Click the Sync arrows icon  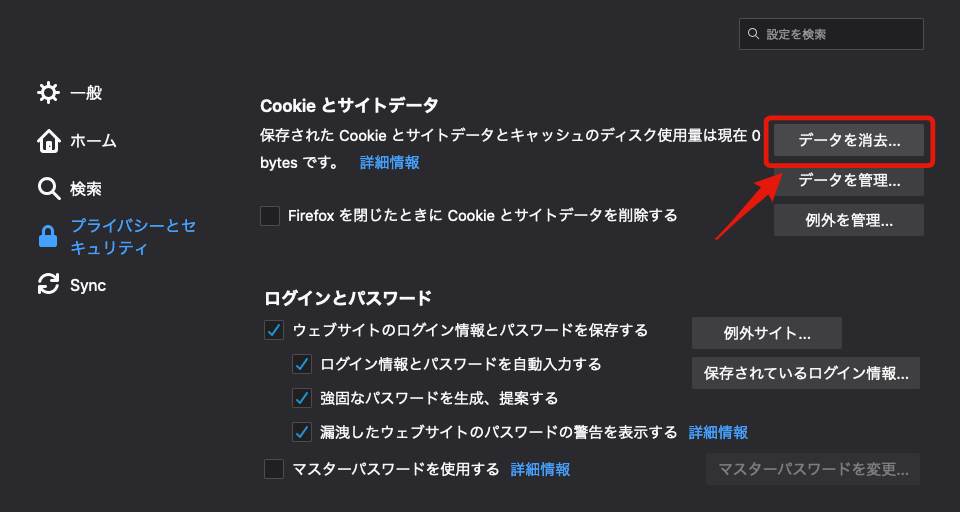(x=48, y=285)
